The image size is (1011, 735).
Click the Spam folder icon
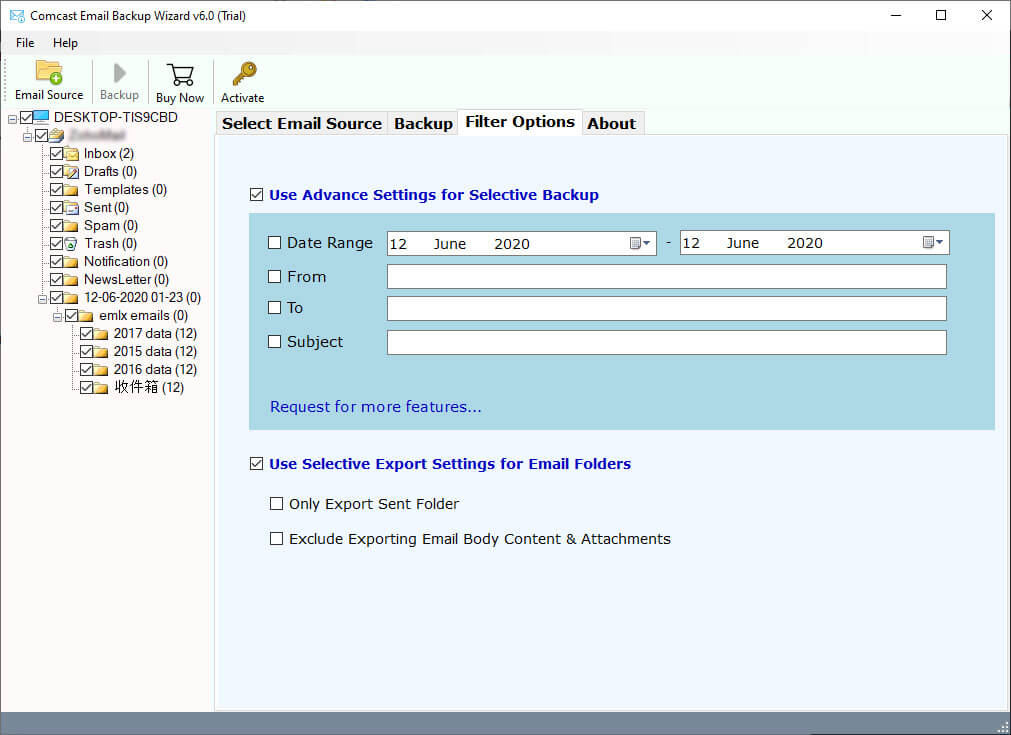[x=72, y=226]
